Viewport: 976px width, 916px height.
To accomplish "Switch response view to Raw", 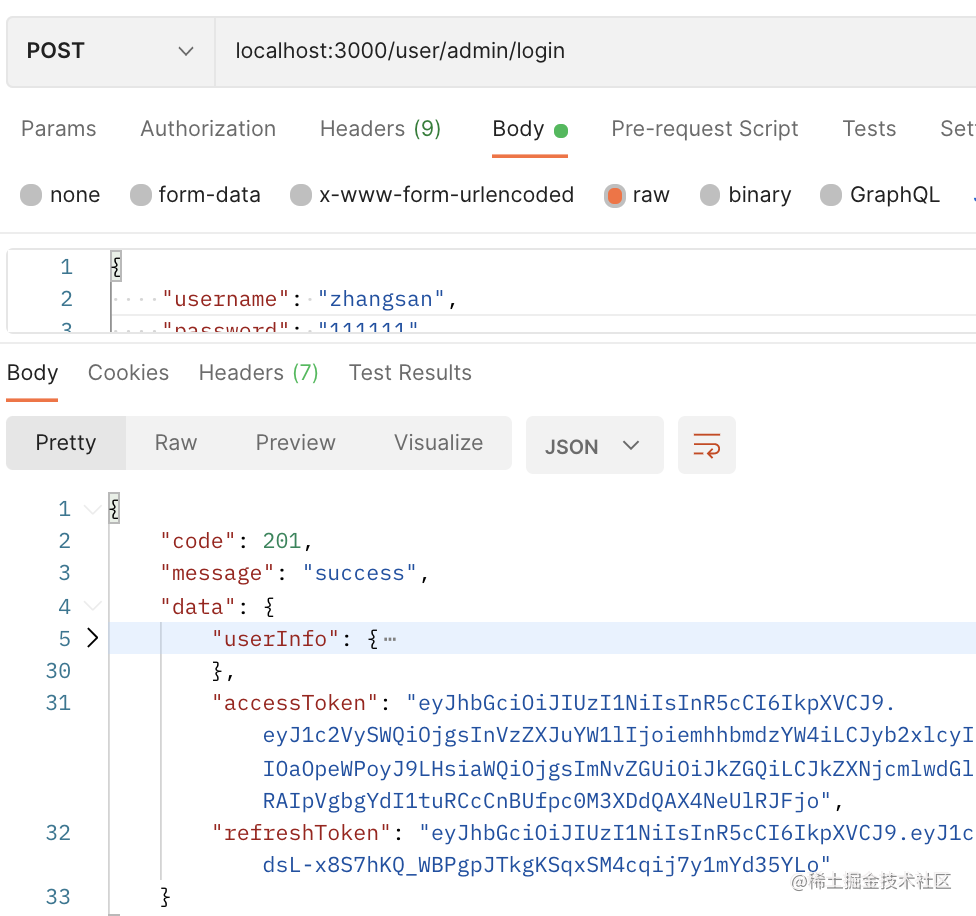I will [x=176, y=443].
